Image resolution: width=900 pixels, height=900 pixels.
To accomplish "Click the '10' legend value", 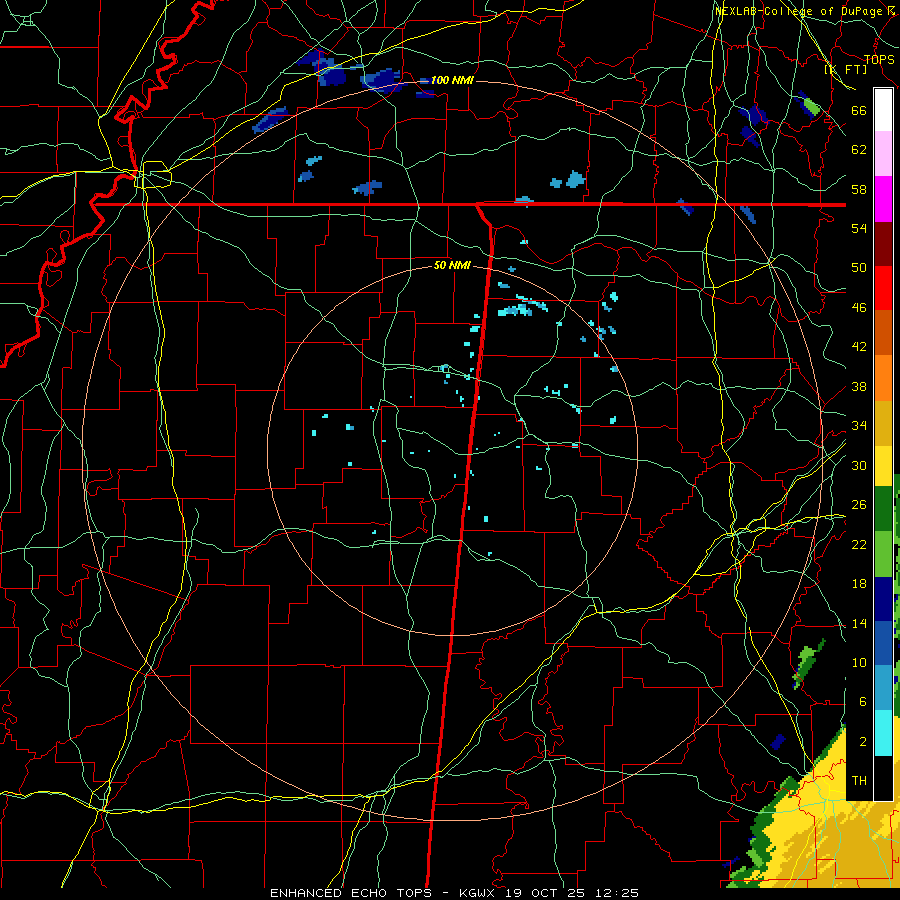I will pos(859,662).
